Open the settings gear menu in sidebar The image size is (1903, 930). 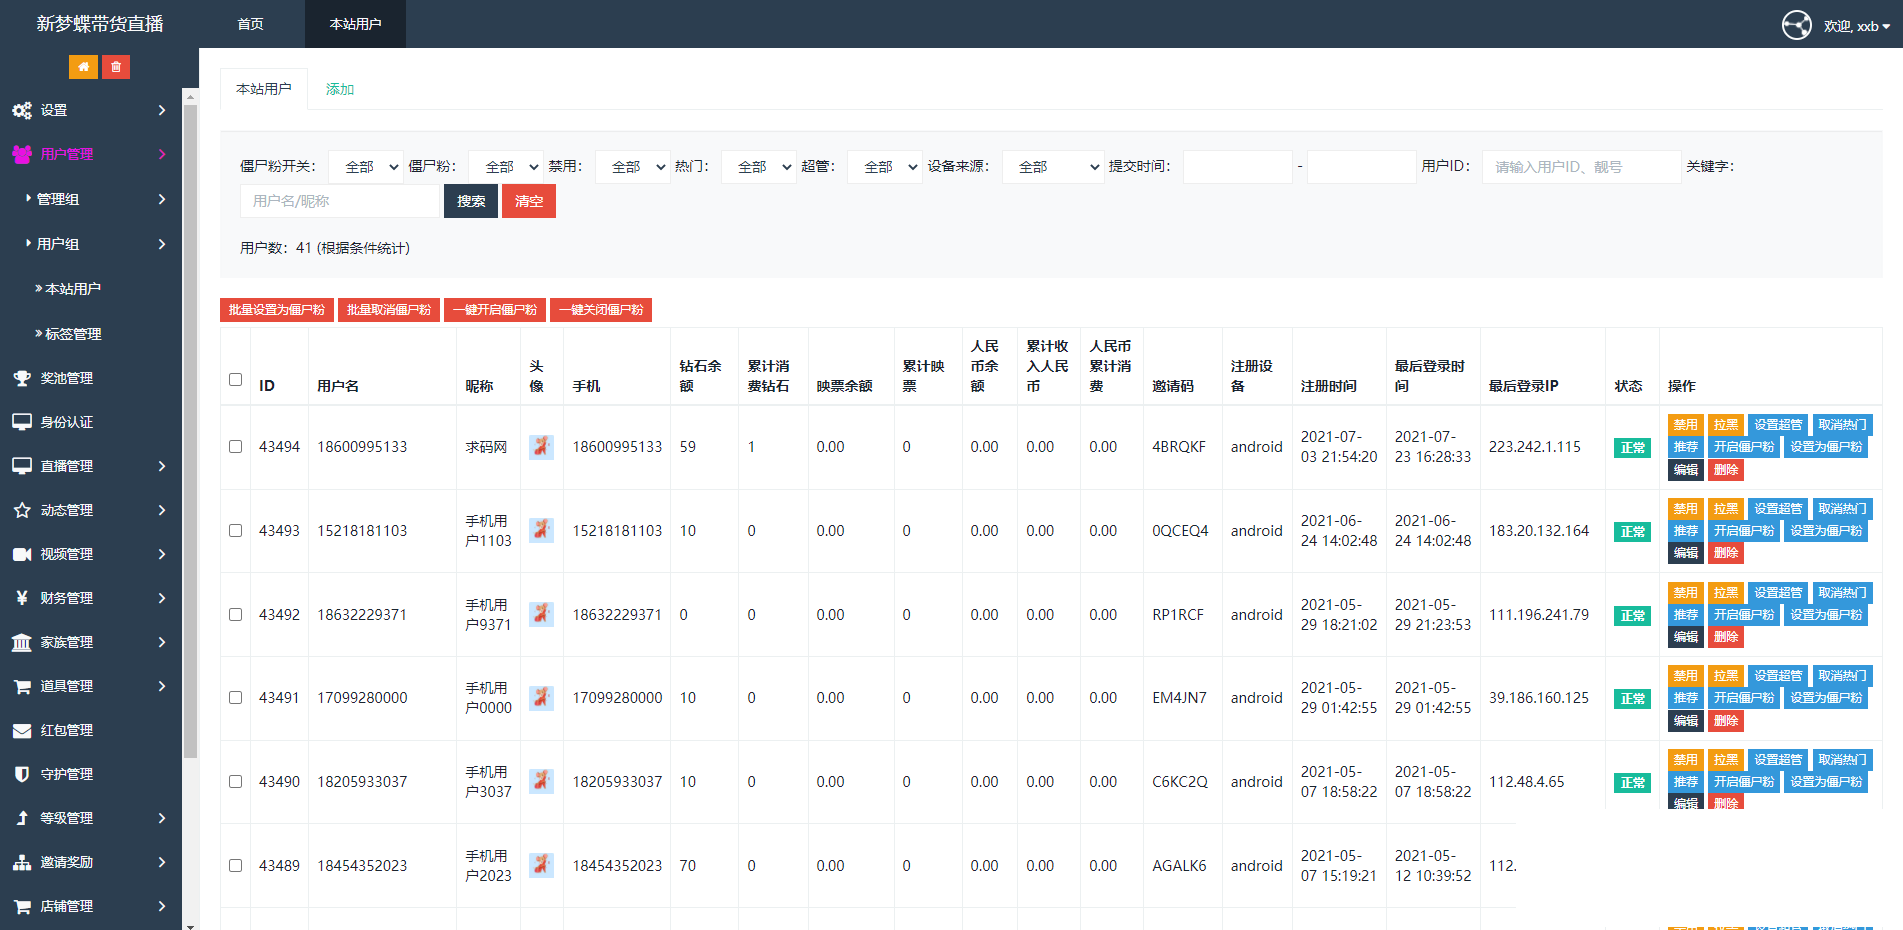[x=22, y=110]
